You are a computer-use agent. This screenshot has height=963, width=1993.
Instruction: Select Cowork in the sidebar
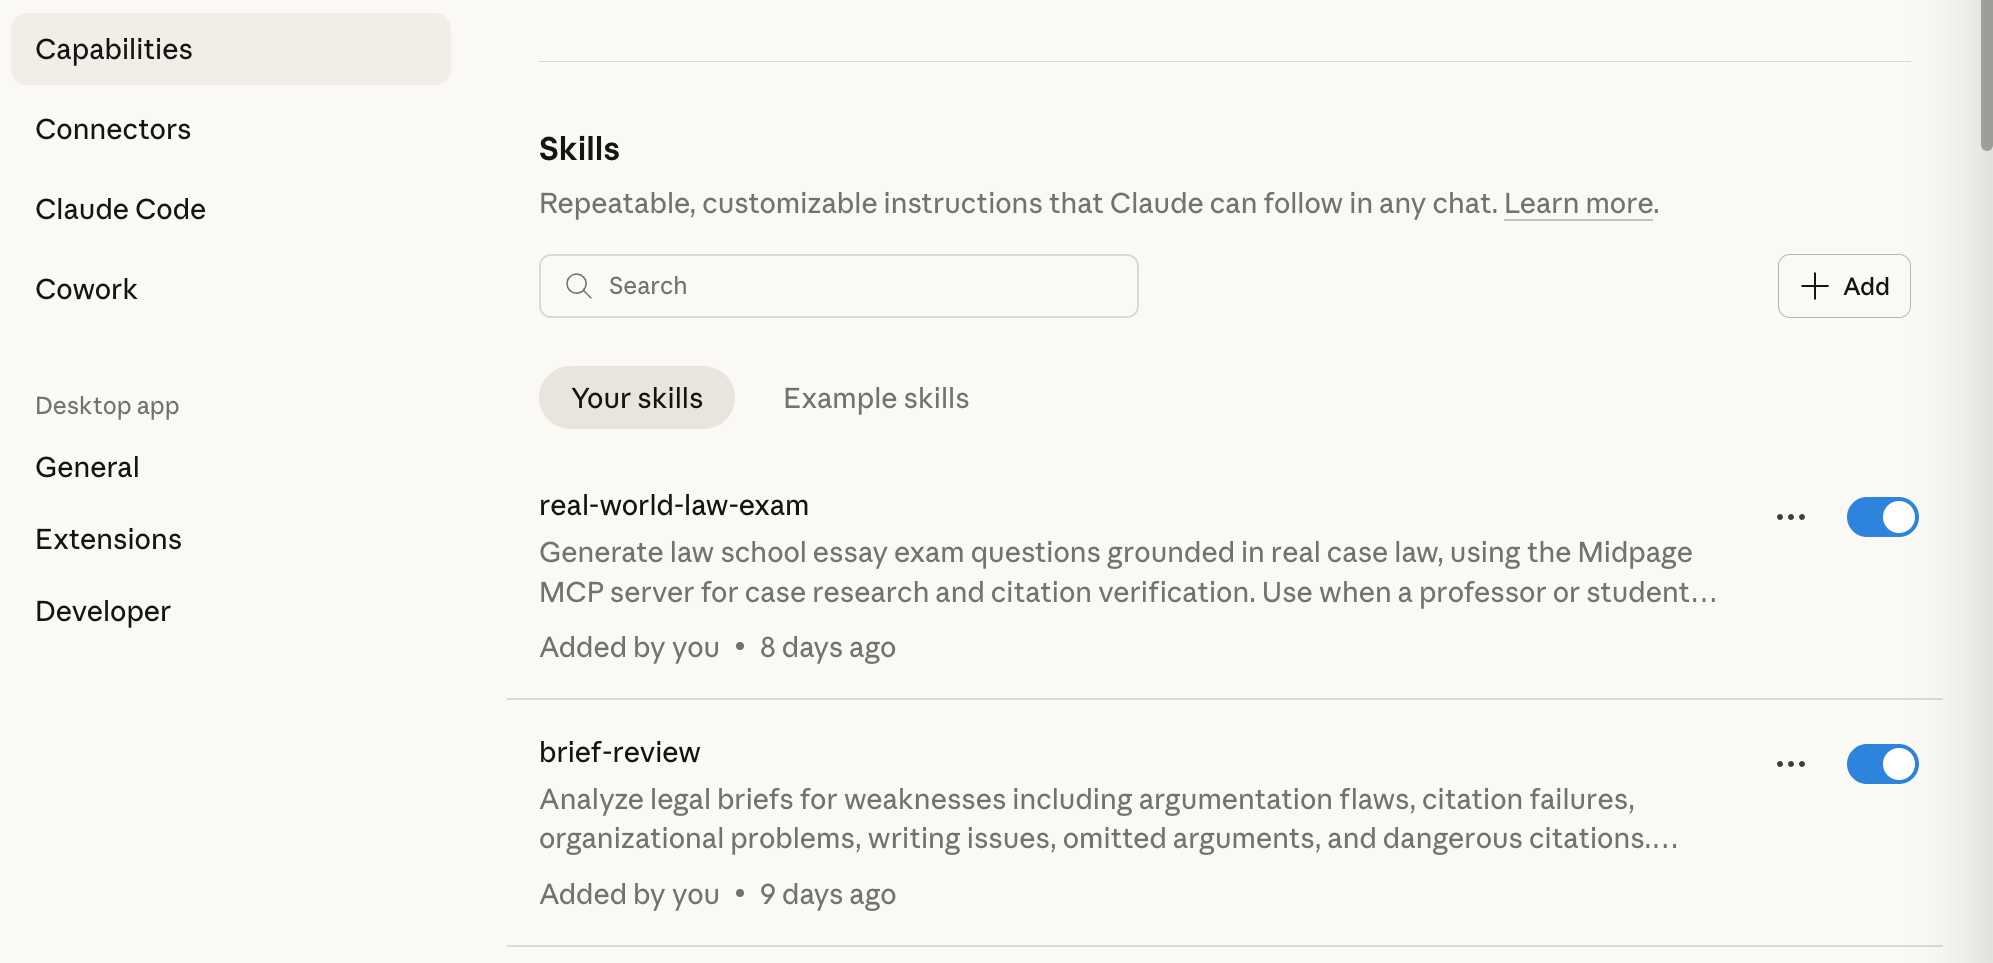coord(86,289)
